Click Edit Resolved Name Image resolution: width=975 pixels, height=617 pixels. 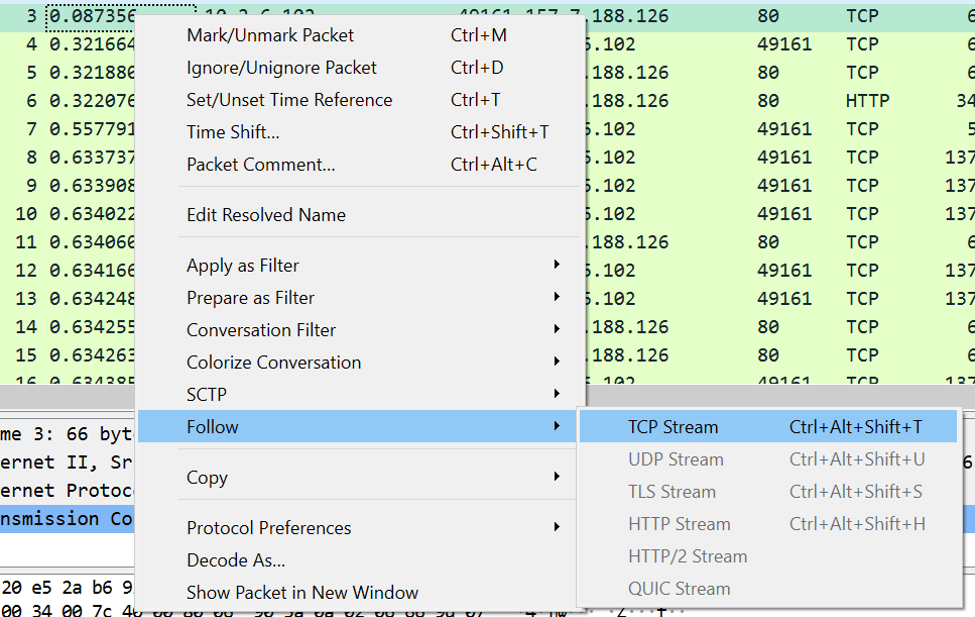point(266,215)
